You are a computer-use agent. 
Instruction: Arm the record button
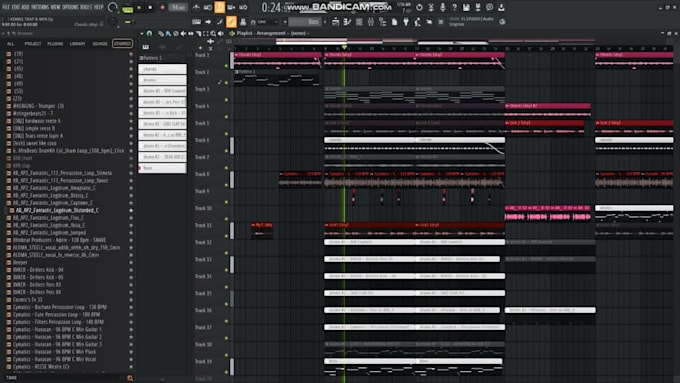click(162, 7)
